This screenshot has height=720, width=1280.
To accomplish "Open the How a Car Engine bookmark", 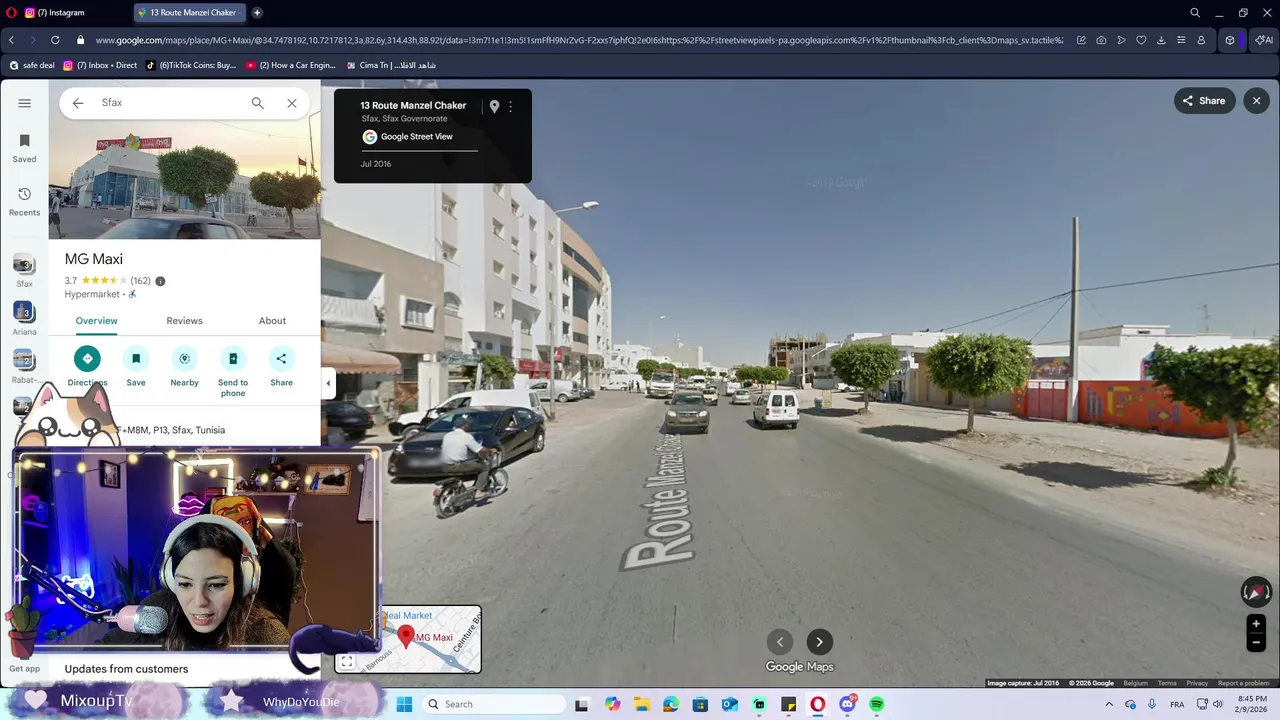I will click(x=290, y=65).
